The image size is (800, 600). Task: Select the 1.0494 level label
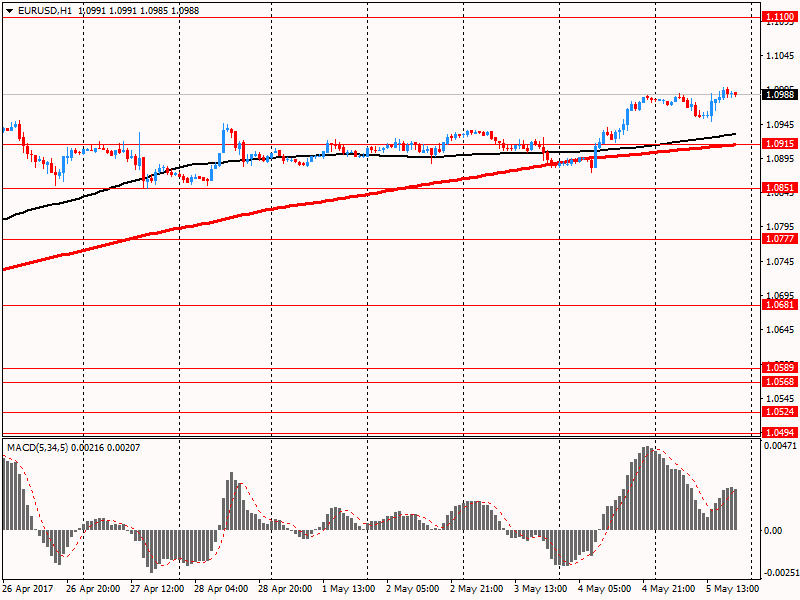click(x=780, y=433)
